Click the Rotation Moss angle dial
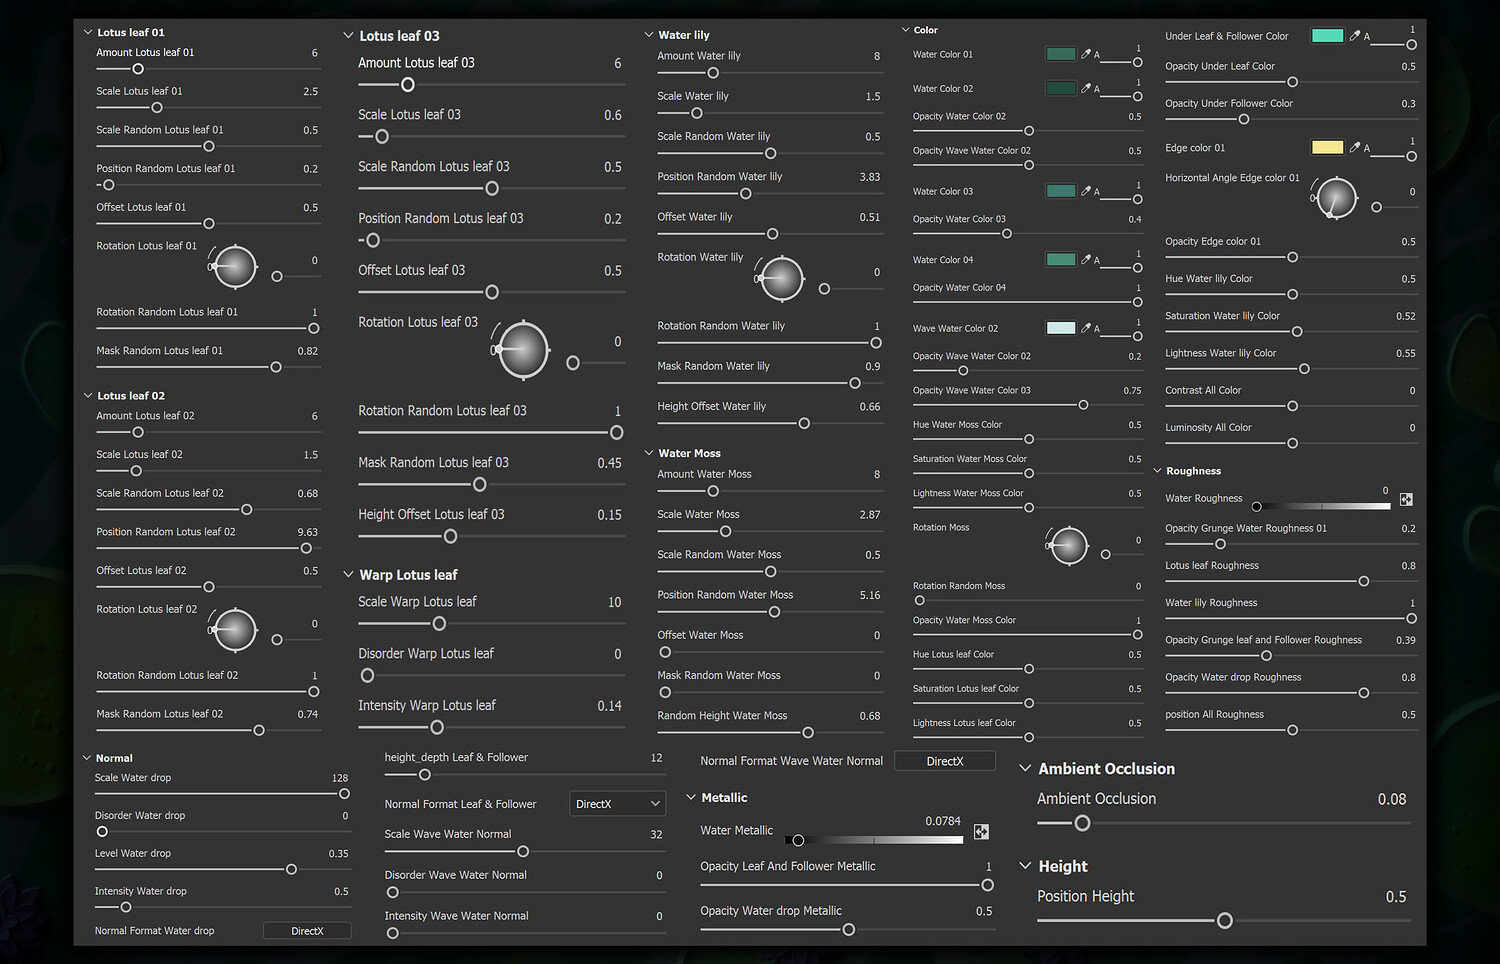 1068,546
